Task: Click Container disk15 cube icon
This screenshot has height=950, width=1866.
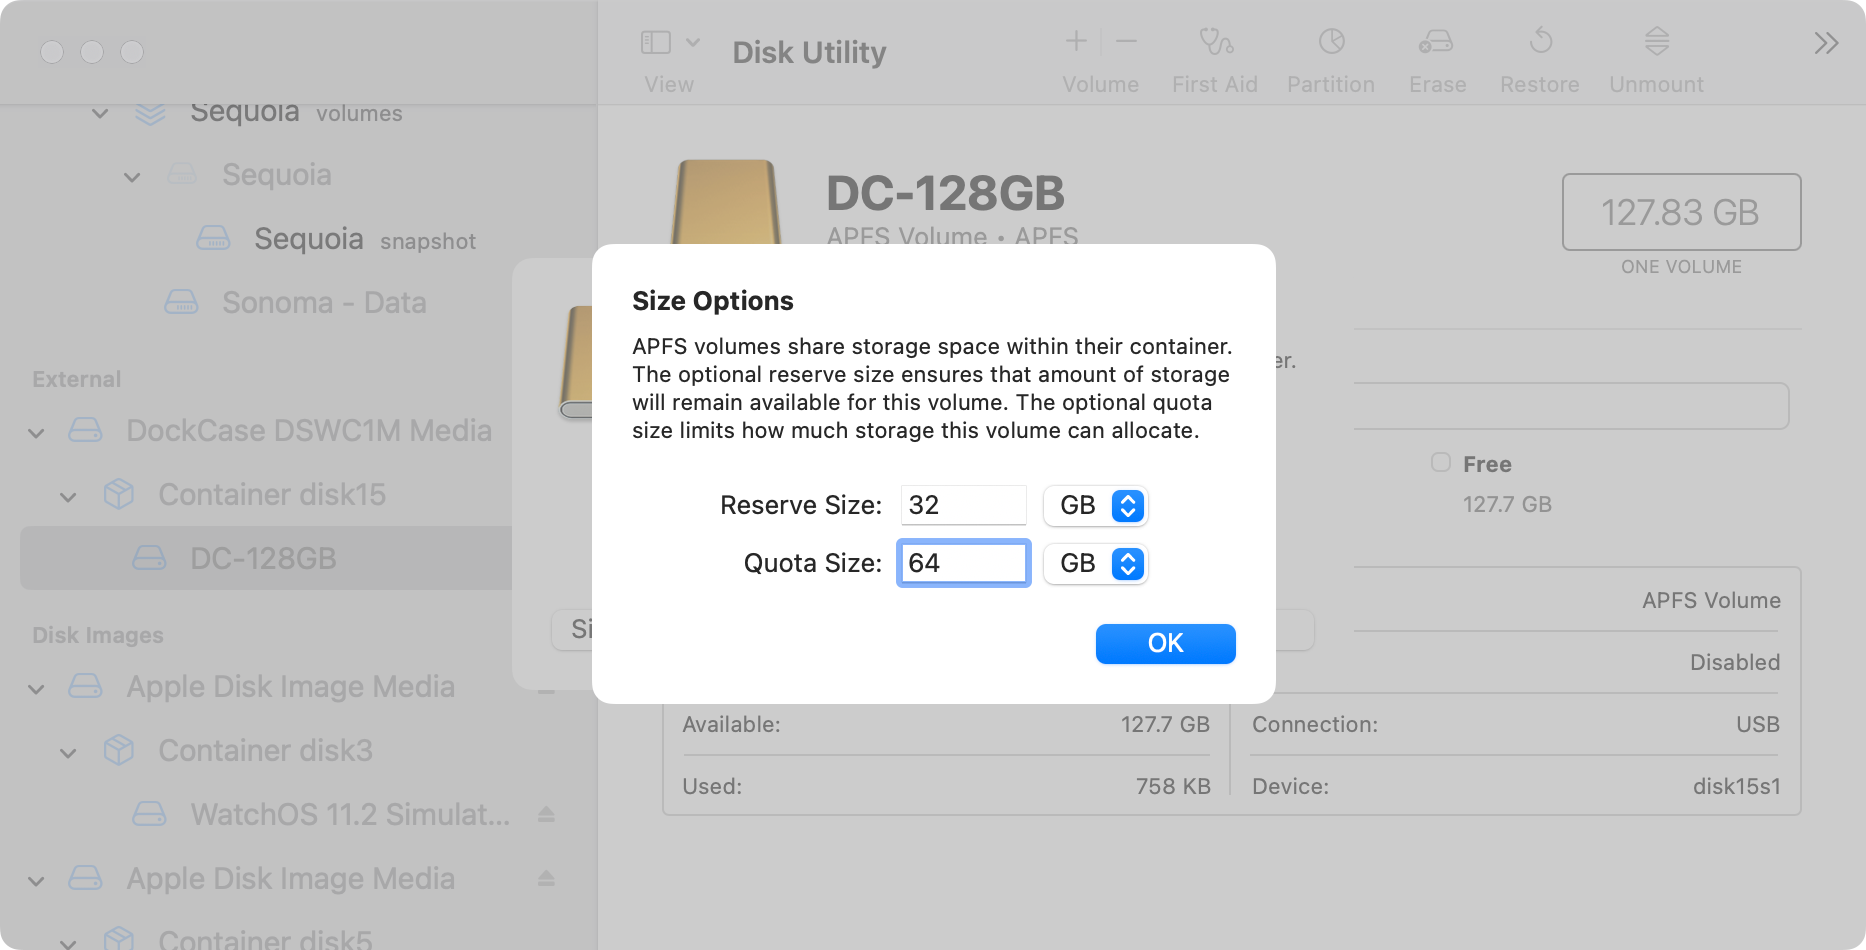Action: [x=118, y=494]
